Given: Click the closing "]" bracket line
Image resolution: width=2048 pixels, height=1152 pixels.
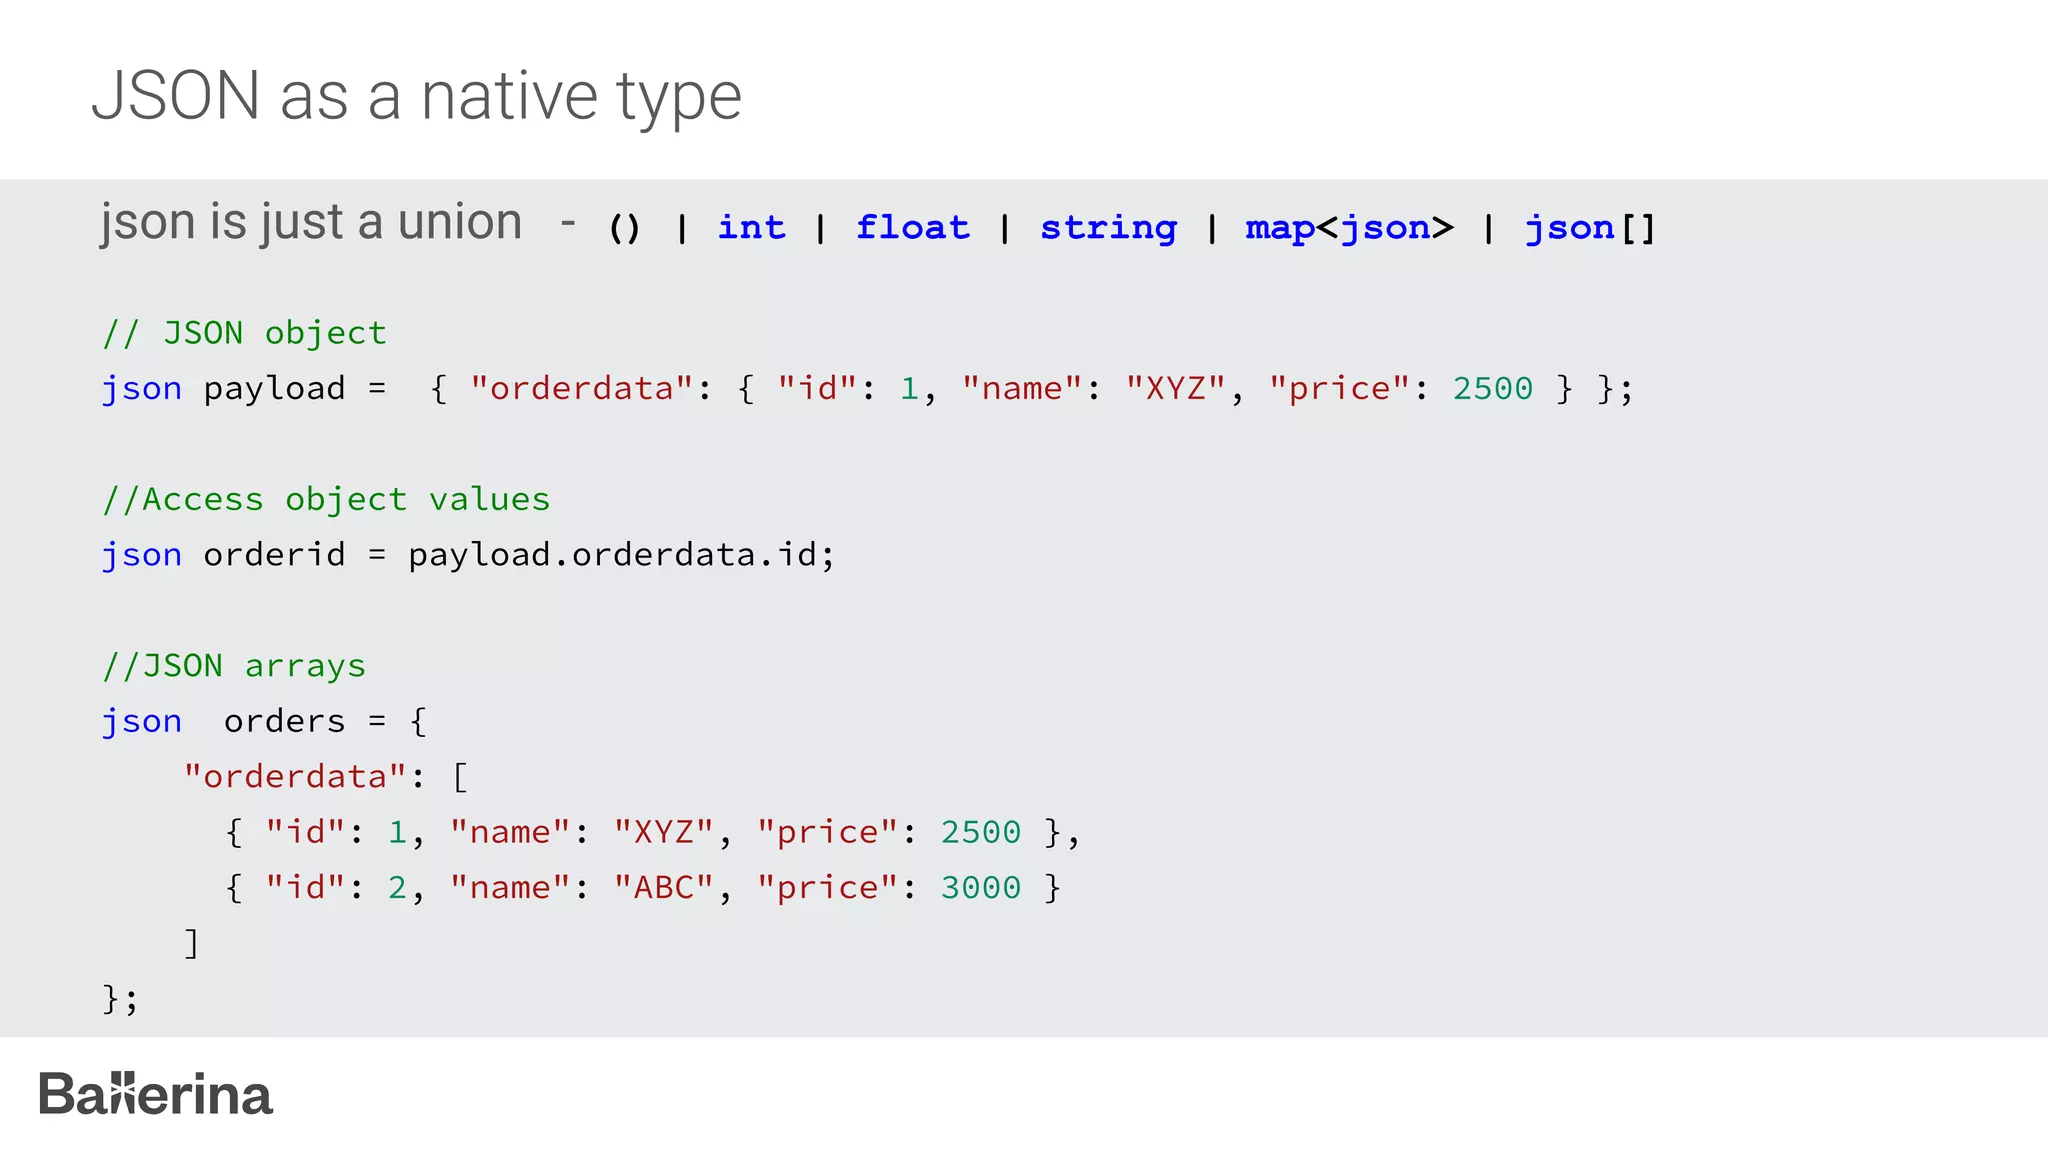Looking at the screenshot, I should 192,943.
